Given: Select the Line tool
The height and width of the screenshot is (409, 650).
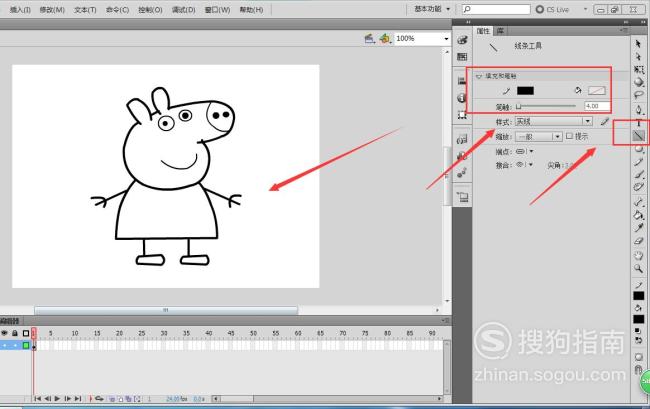Looking at the screenshot, I should click(638, 136).
